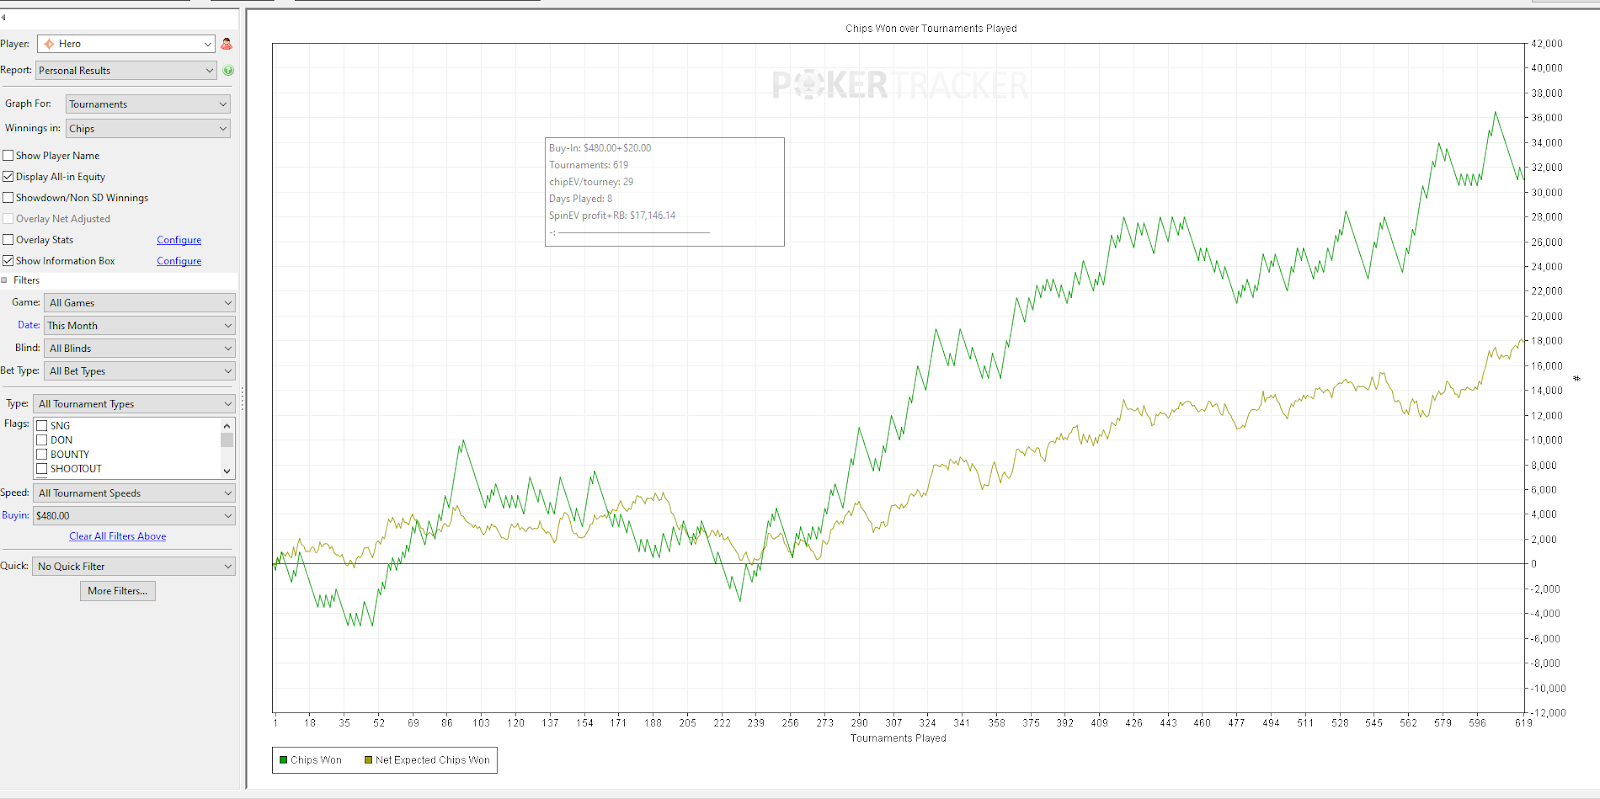The height and width of the screenshot is (799, 1600).
Task: Collapse the Filters section expander
Action: pos(4,281)
